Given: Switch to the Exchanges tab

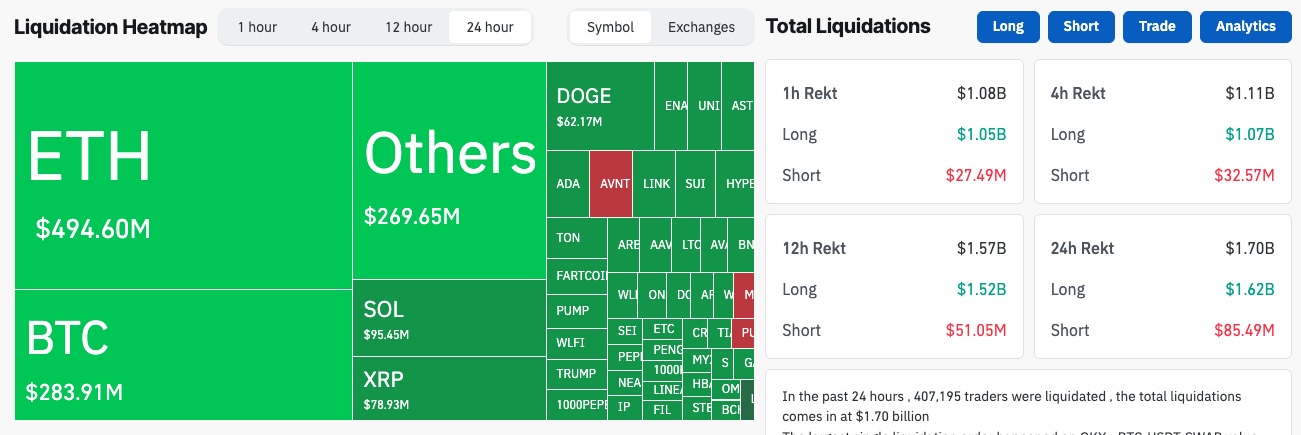Looking at the screenshot, I should pyautogui.click(x=701, y=27).
